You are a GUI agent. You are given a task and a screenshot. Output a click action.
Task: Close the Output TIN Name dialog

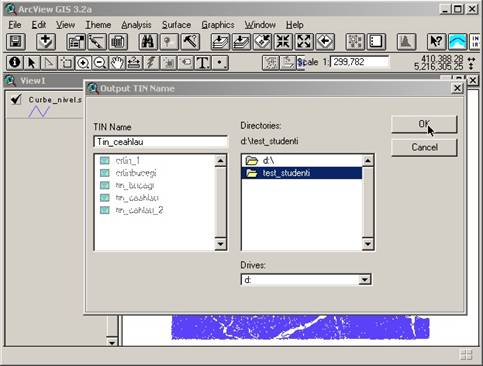pyautogui.click(x=457, y=88)
